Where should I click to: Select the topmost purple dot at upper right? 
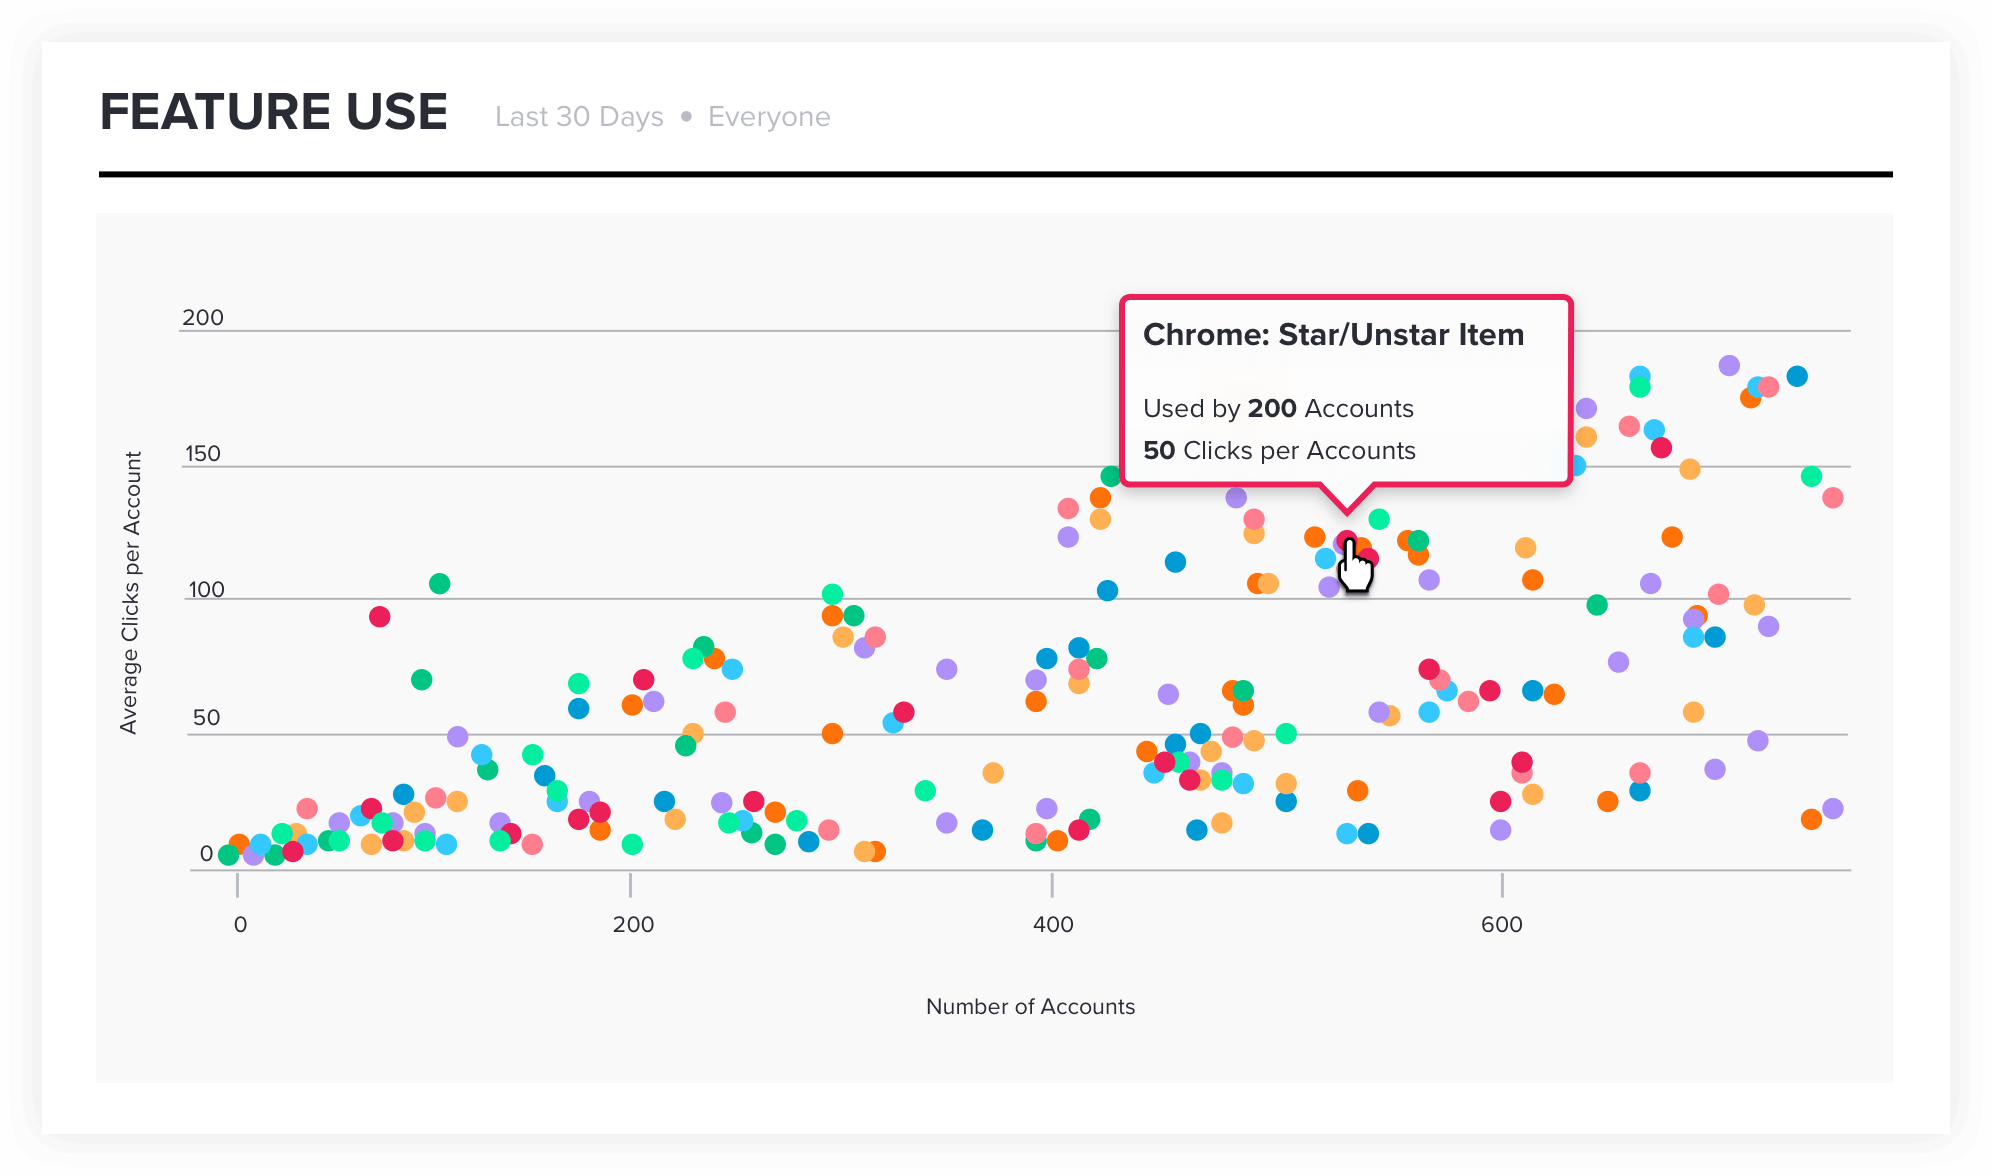click(1729, 365)
